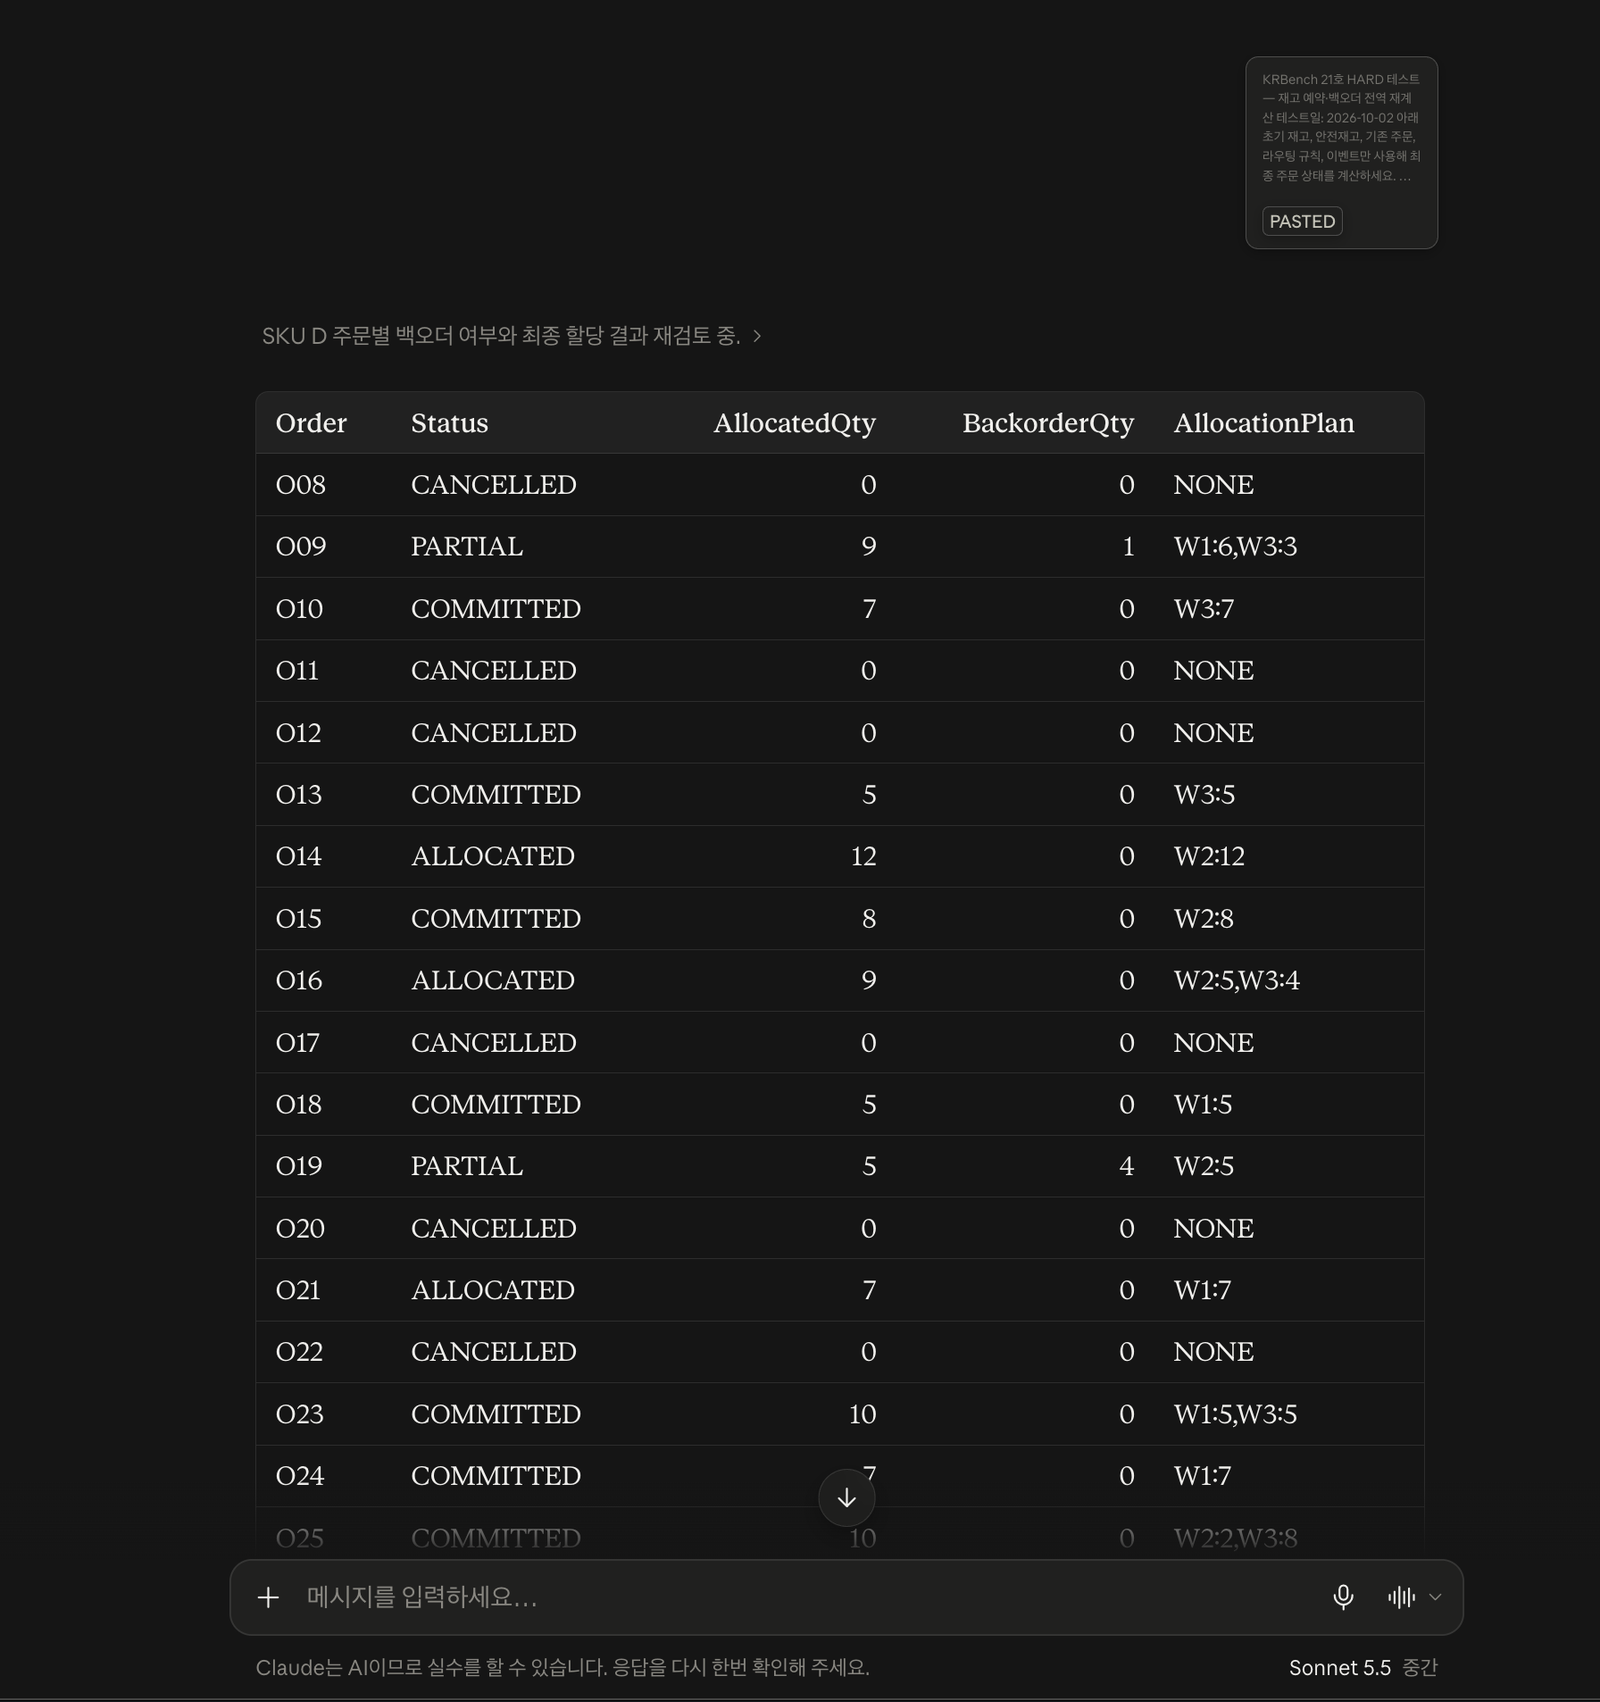The image size is (1600, 1702).
Task: Click allocation plan W1:5 in row O18
Action: click(1203, 1105)
